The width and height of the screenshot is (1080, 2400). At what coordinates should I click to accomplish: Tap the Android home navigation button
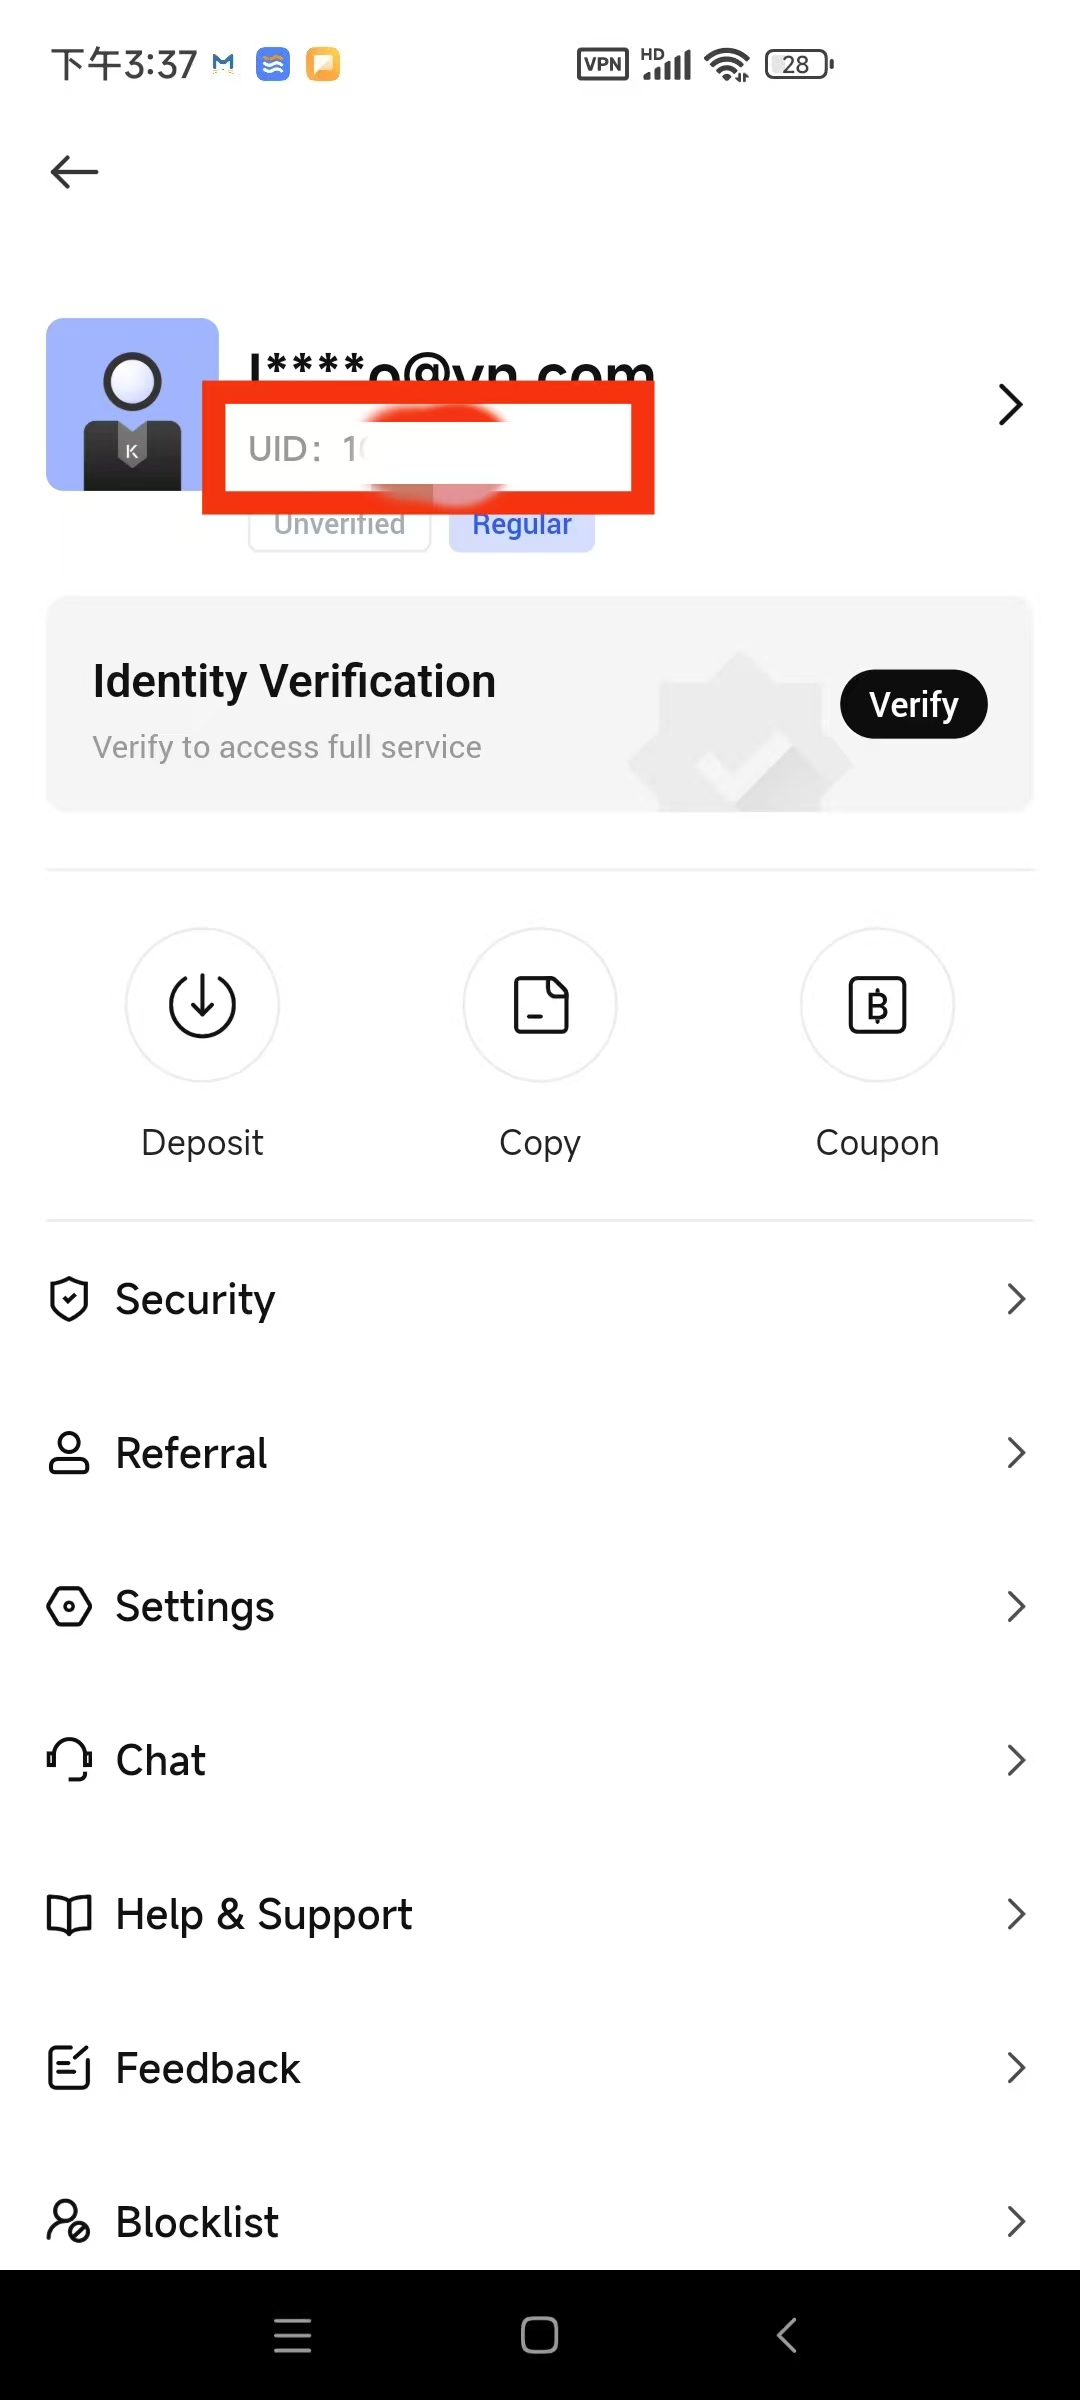[x=539, y=2335]
